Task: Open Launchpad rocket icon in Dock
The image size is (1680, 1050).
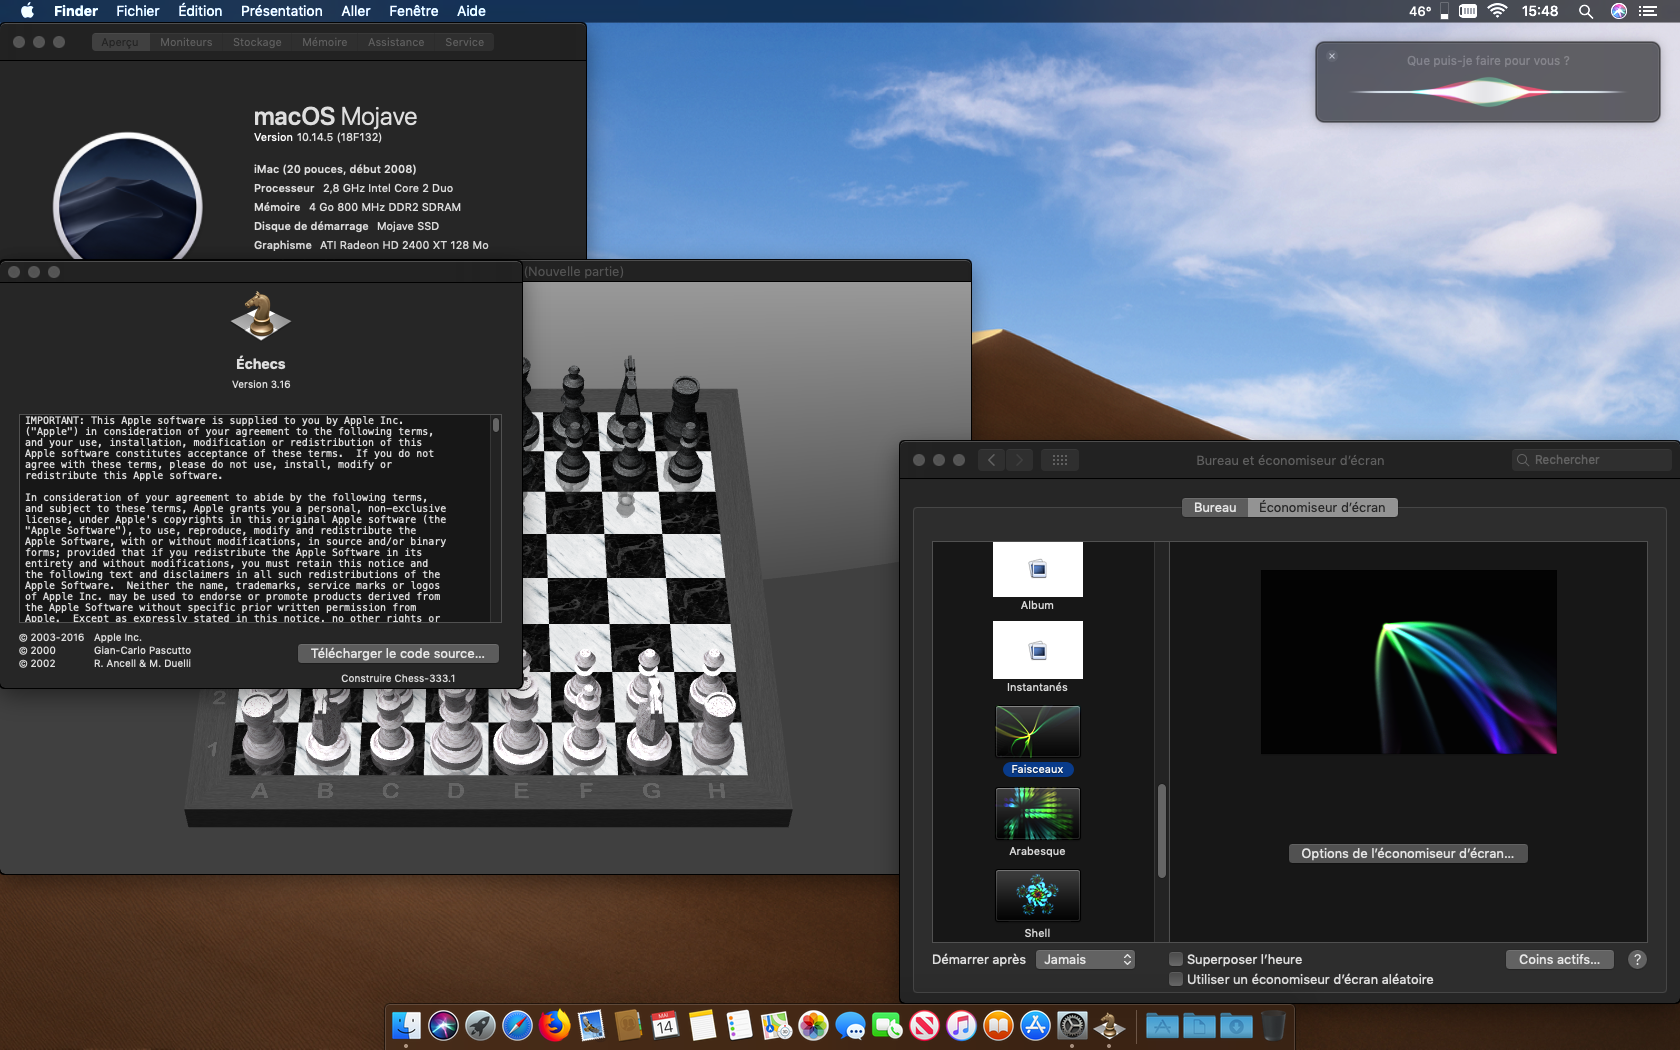Action: pyautogui.click(x=480, y=1025)
